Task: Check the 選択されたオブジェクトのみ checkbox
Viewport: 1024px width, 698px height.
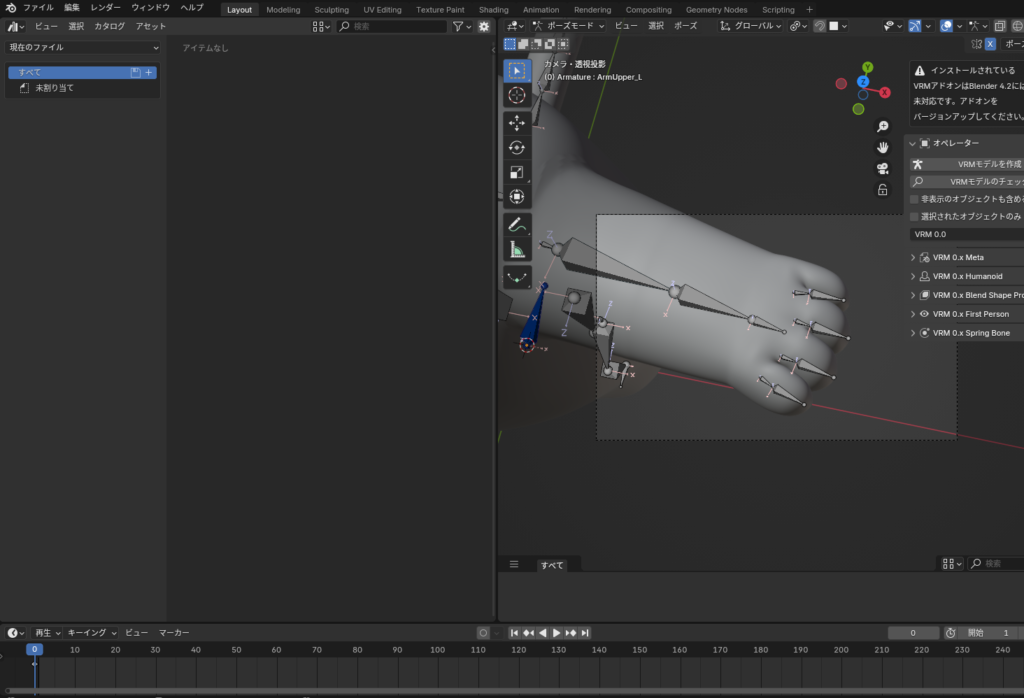Action: 914,216
